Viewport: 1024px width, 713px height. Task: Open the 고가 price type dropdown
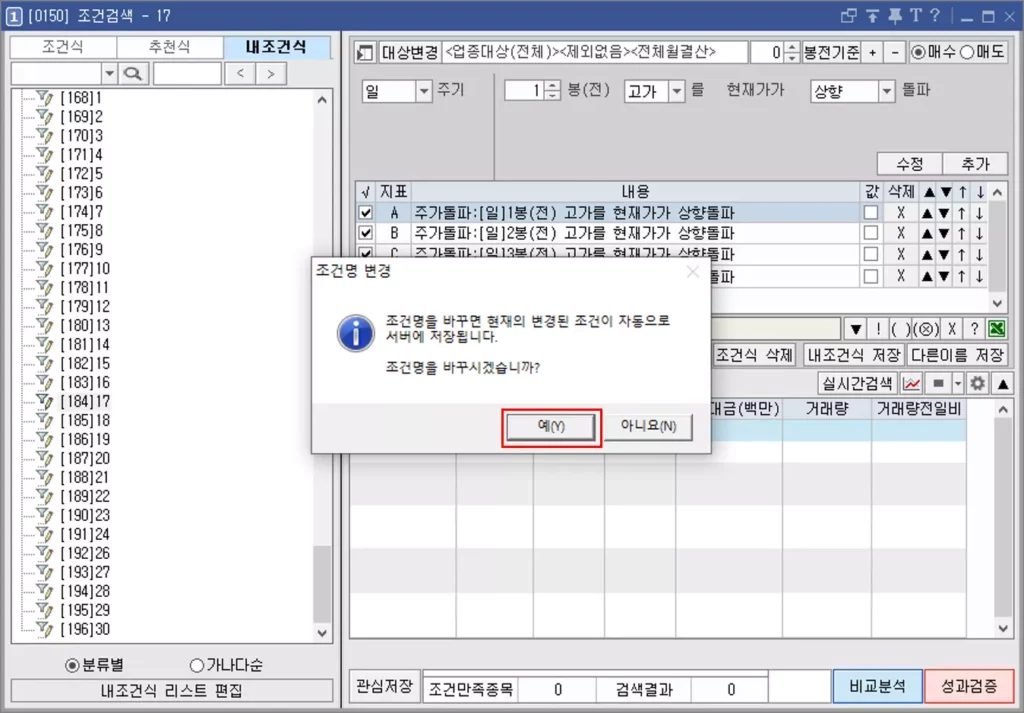tap(677, 91)
